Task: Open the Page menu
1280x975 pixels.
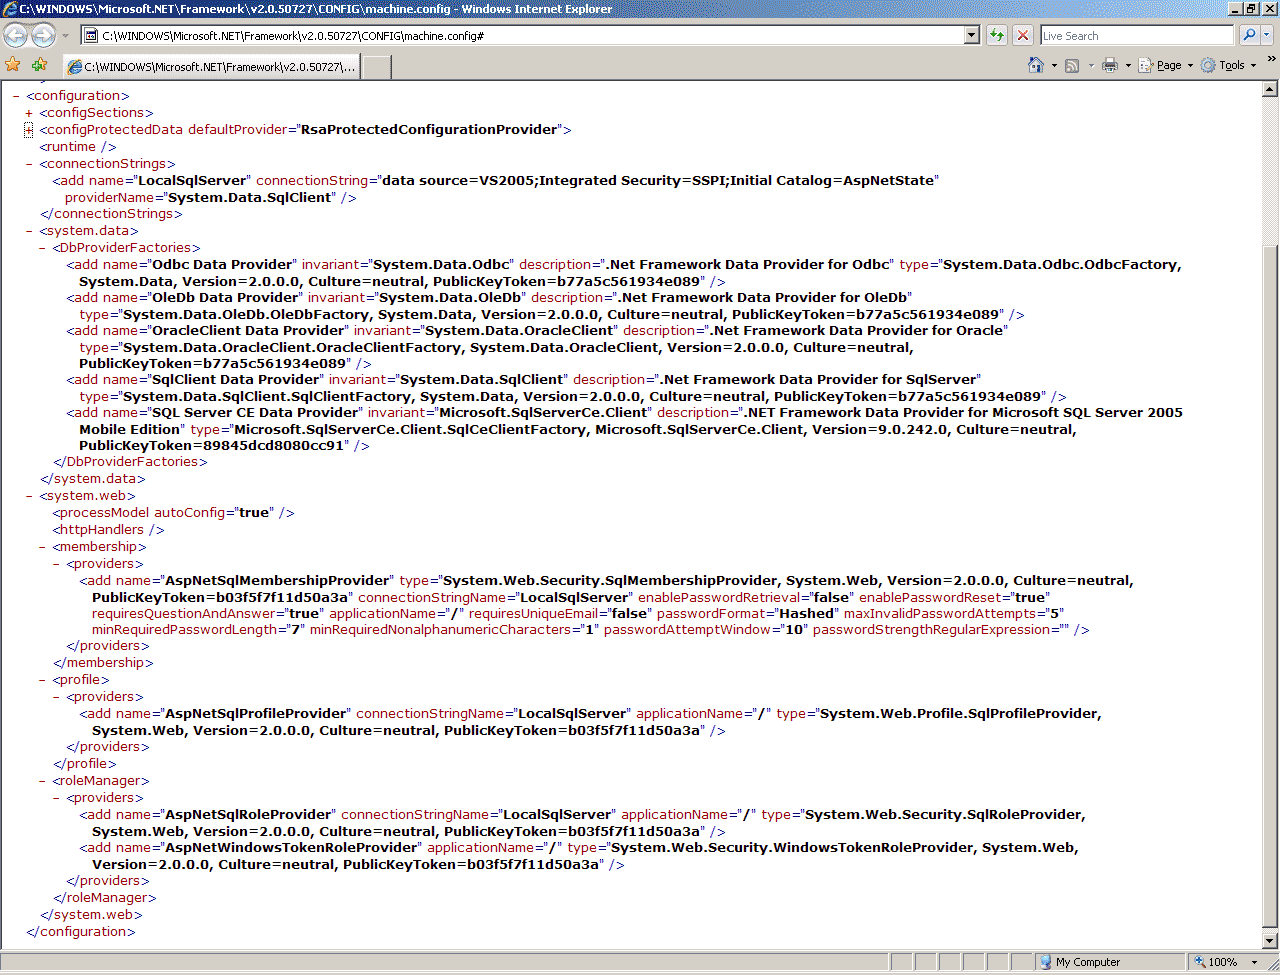Action: (1166, 65)
